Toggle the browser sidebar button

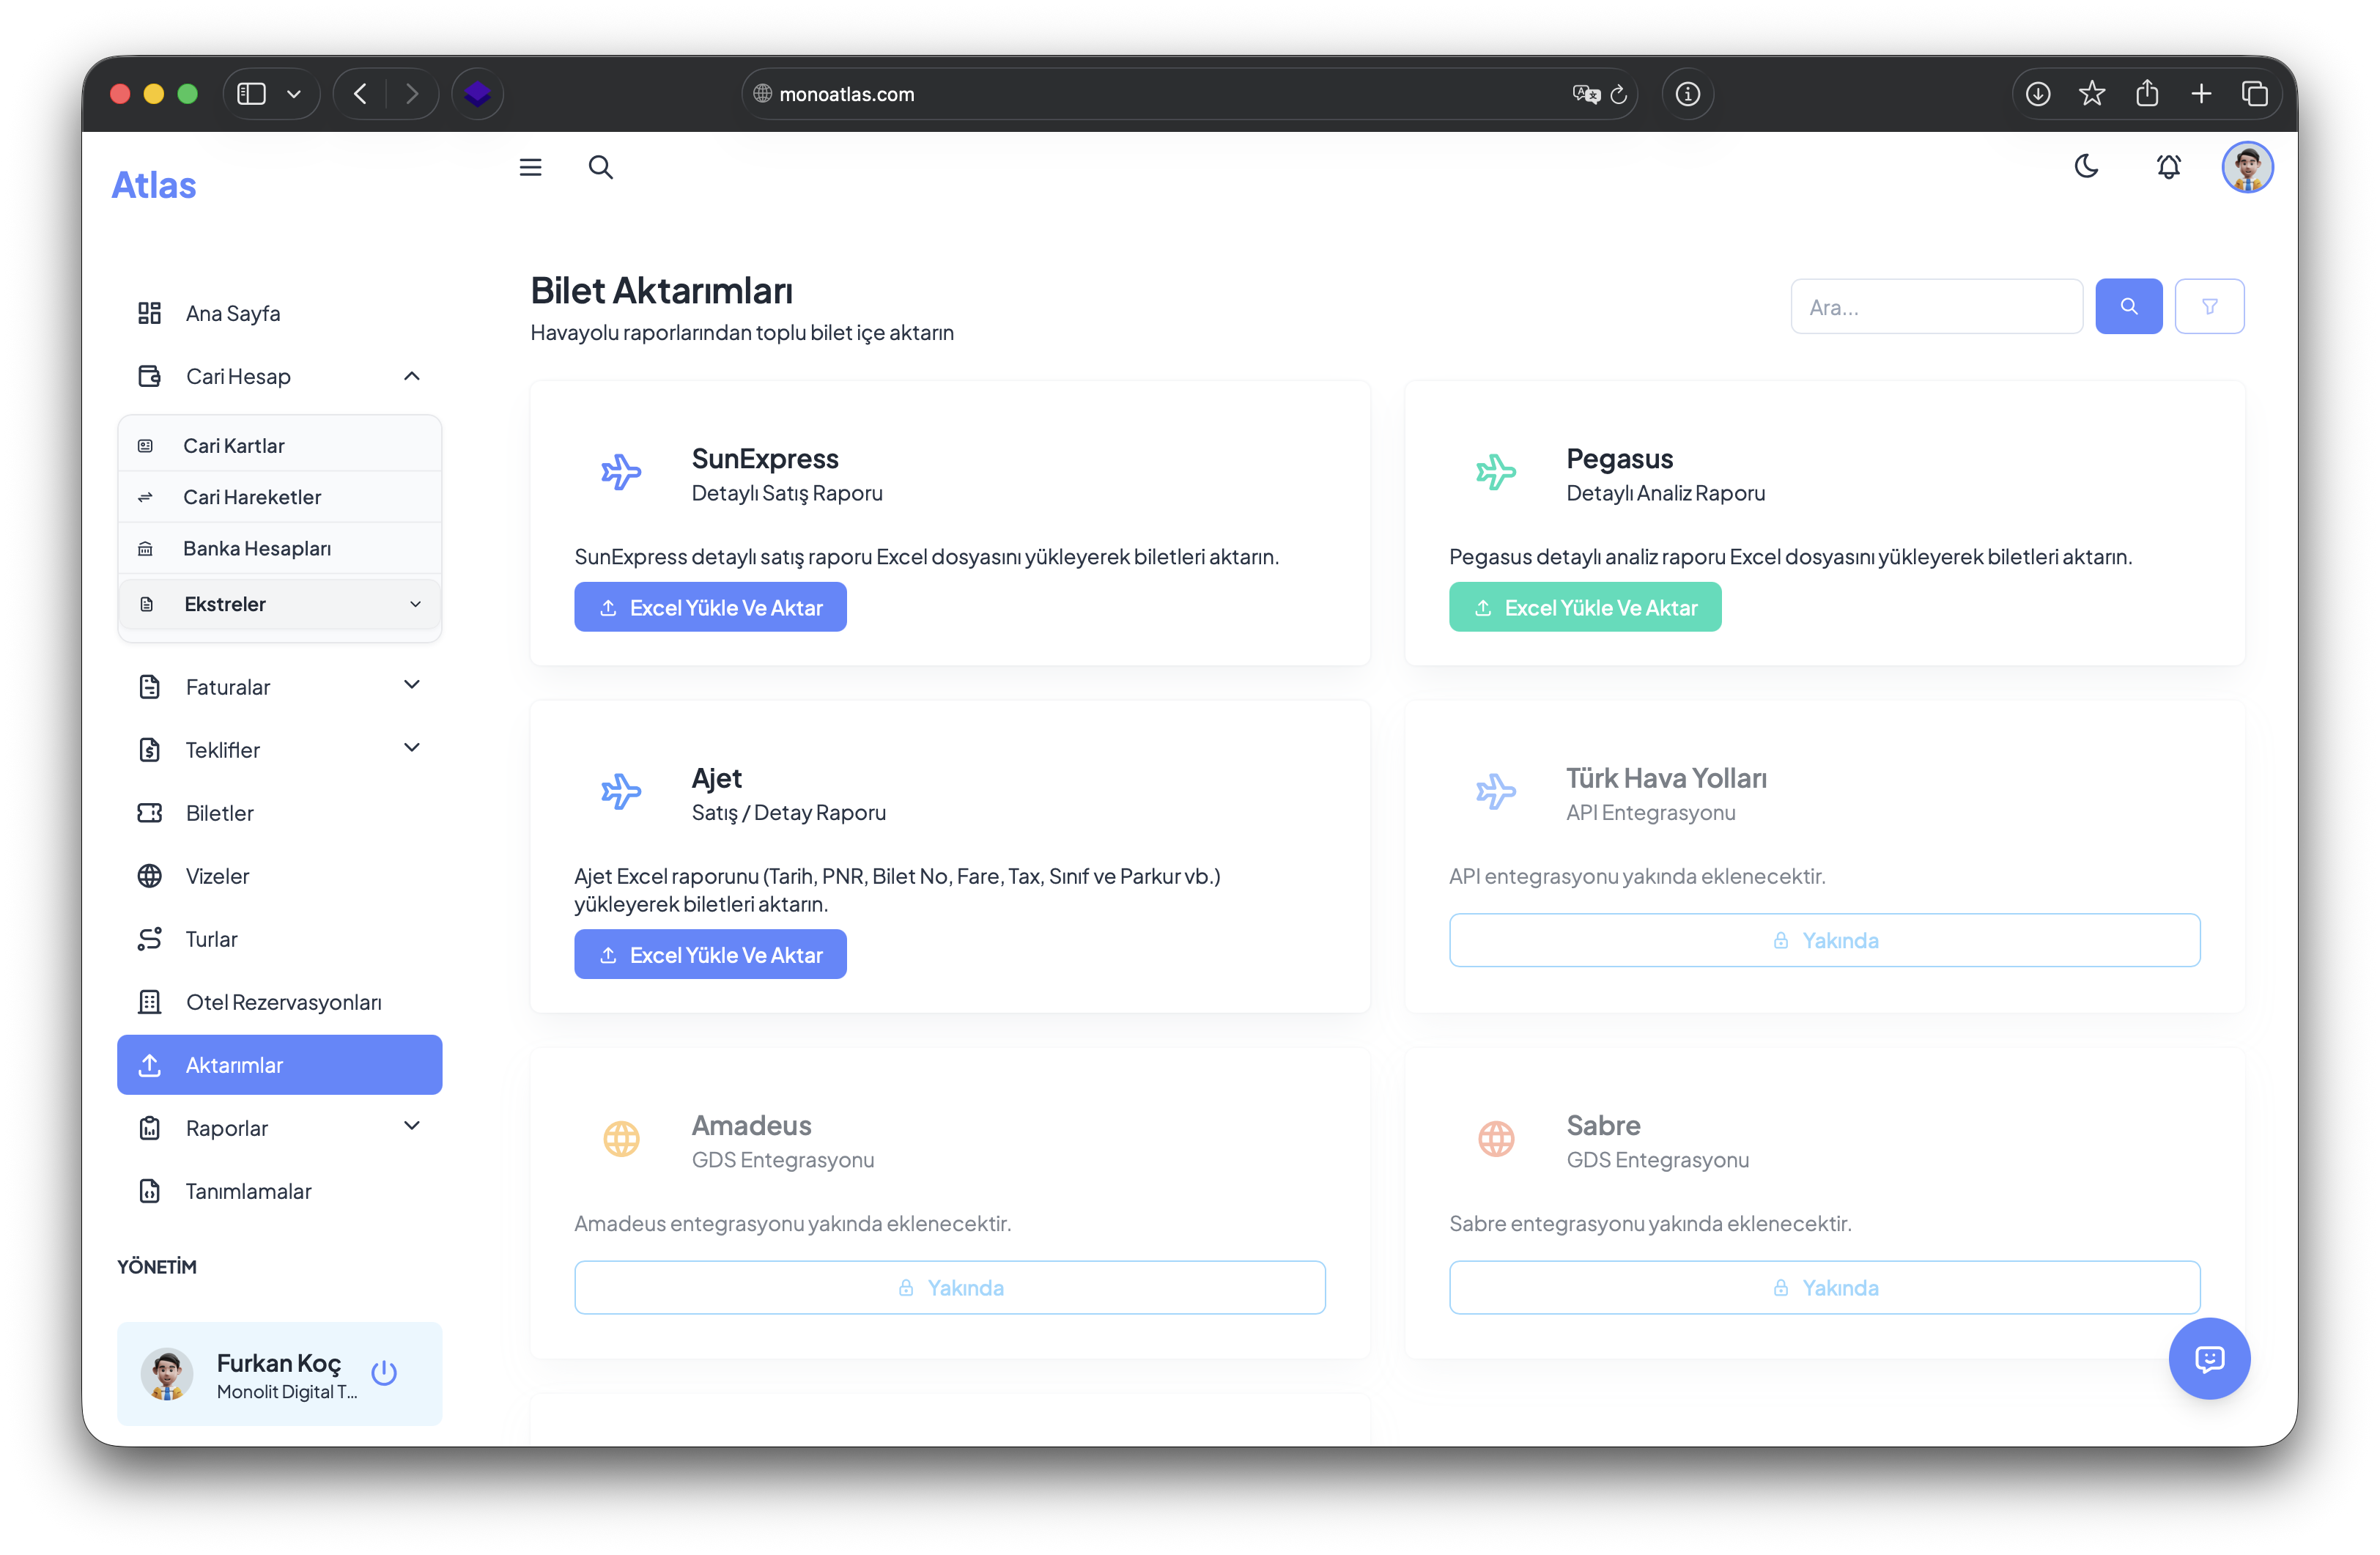pyautogui.click(x=251, y=94)
